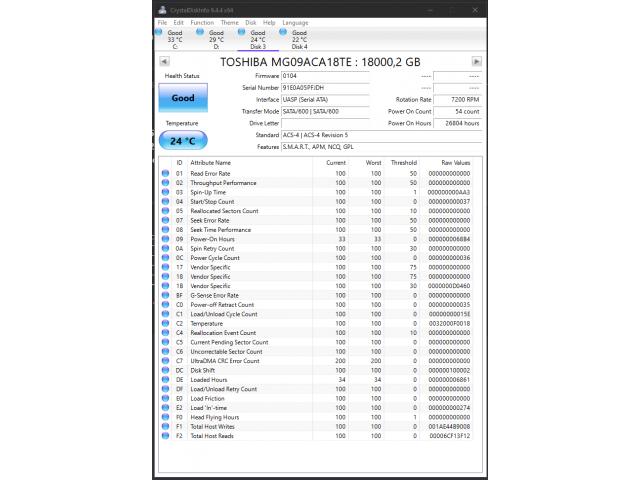Click the next disk arrow button

pos(476,61)
